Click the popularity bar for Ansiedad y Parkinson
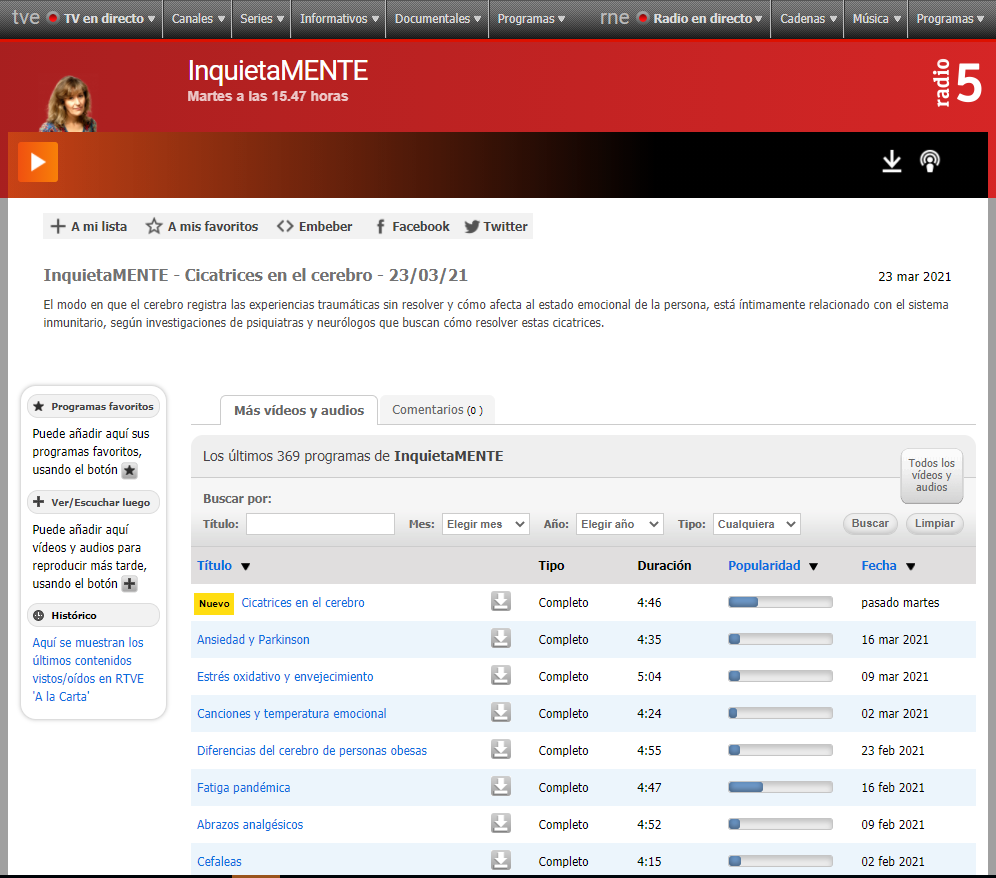Viewport: 996px width, 878px height. 780,639
